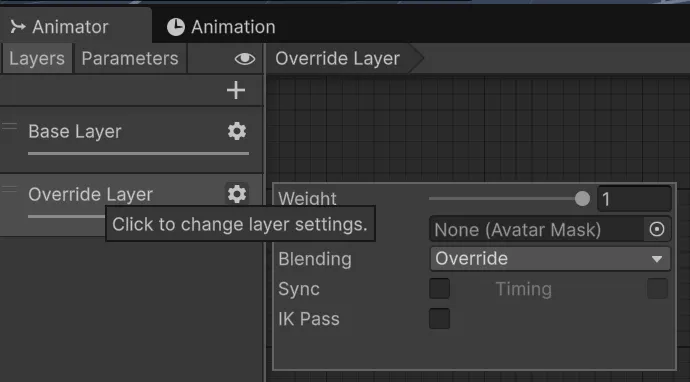This screenshot has height=382, width=690.
Task: Click the plus icon to add layer
Action: pos(236,90)
